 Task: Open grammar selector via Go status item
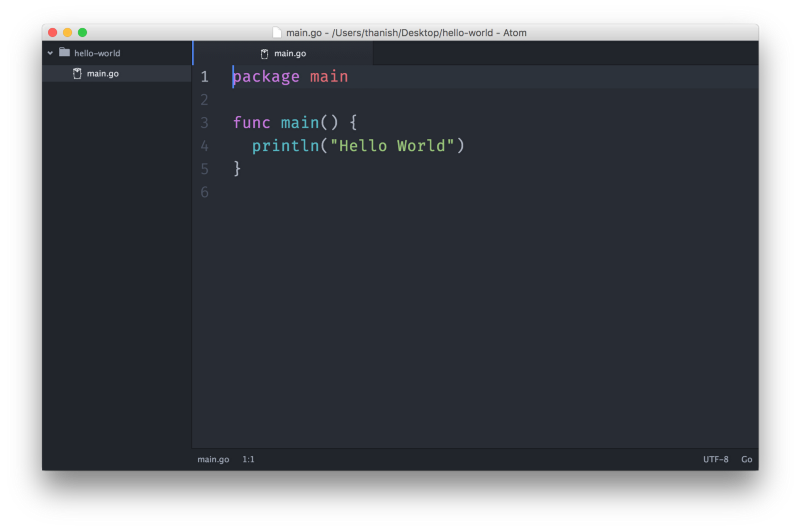pos(746,459)
